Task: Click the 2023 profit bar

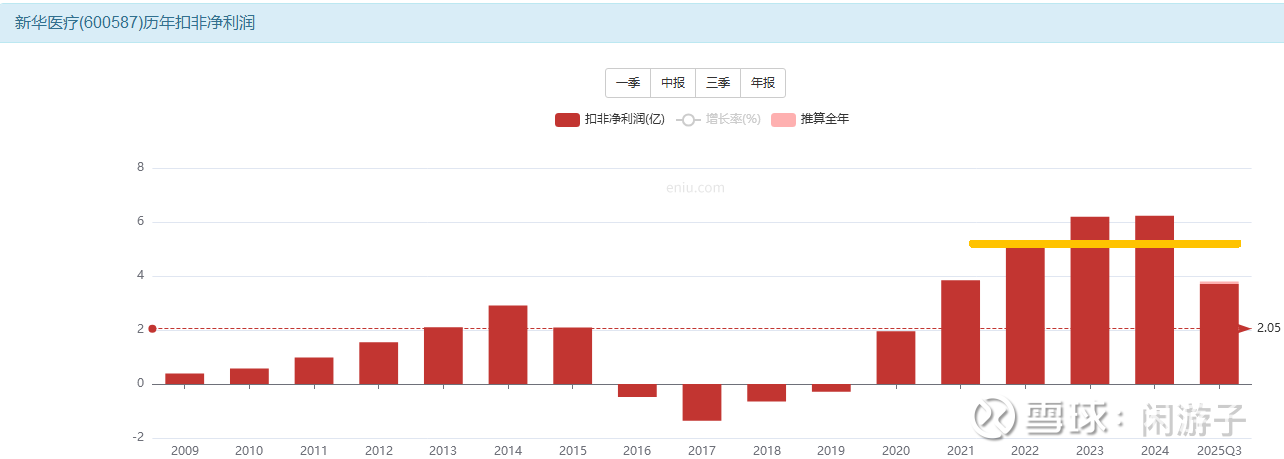Action: [1090, 300]
